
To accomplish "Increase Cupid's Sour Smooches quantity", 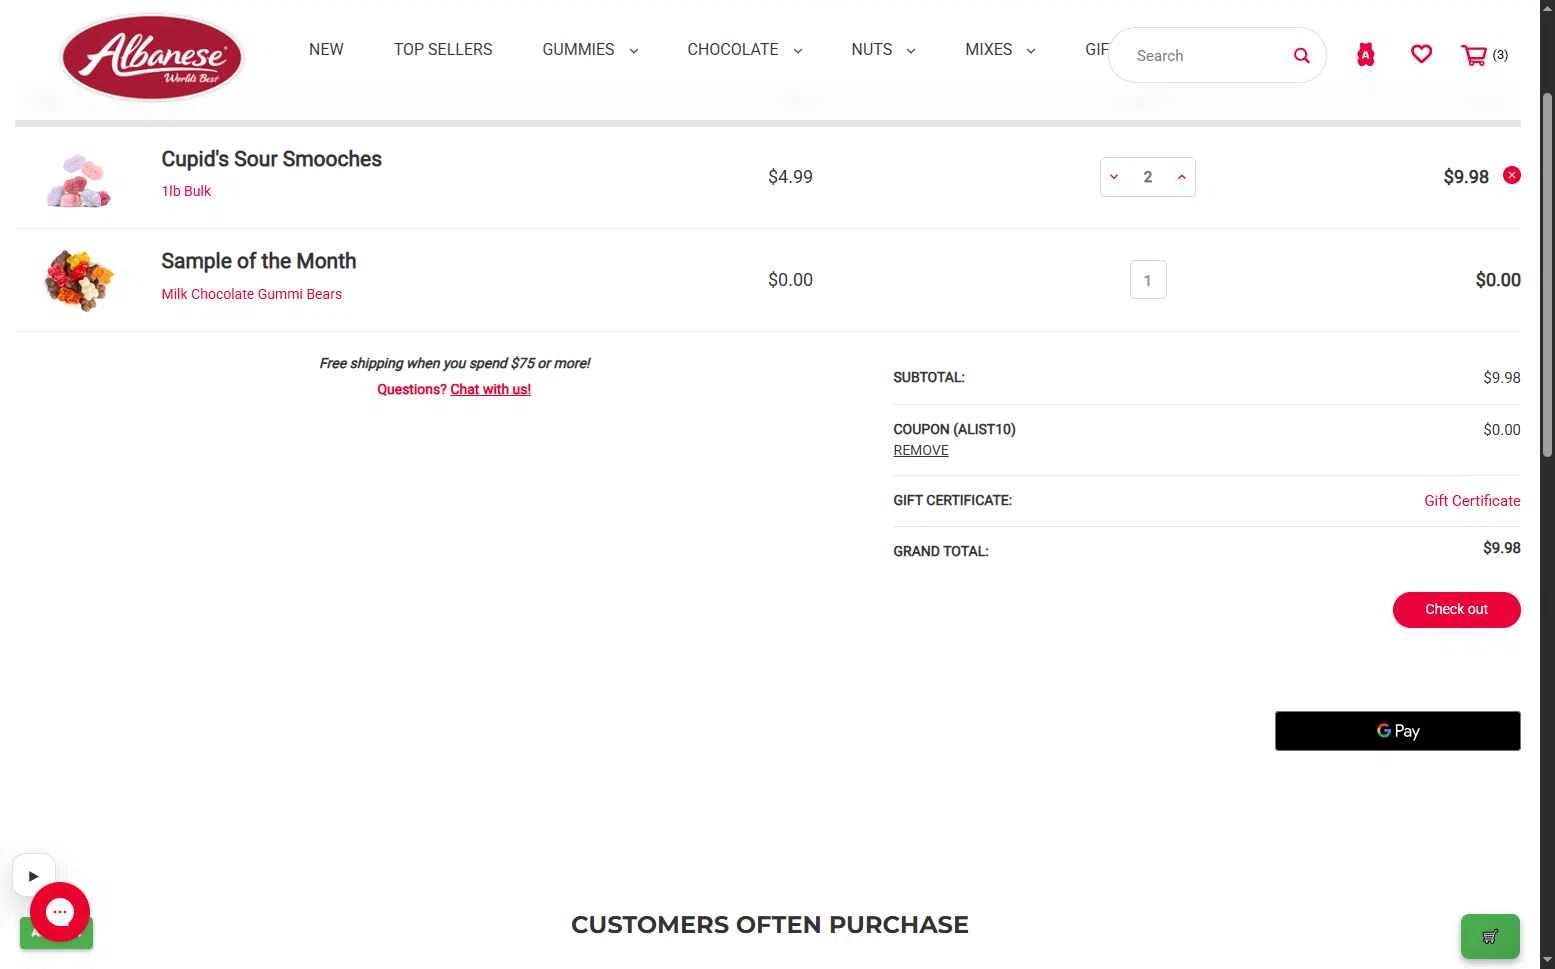I will pos(1181,177).
